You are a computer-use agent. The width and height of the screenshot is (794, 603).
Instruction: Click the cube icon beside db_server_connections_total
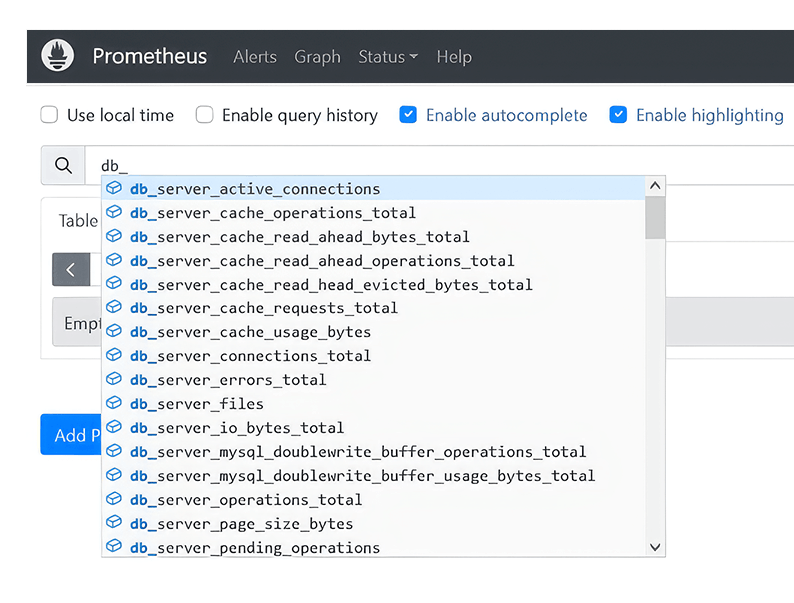click(114, 354)
